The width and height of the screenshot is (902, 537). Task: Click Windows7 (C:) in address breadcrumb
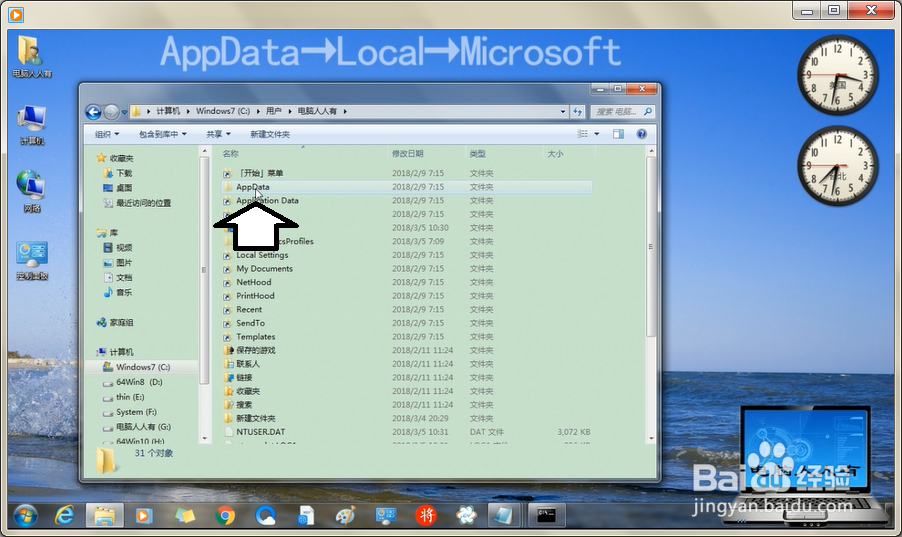223,111
